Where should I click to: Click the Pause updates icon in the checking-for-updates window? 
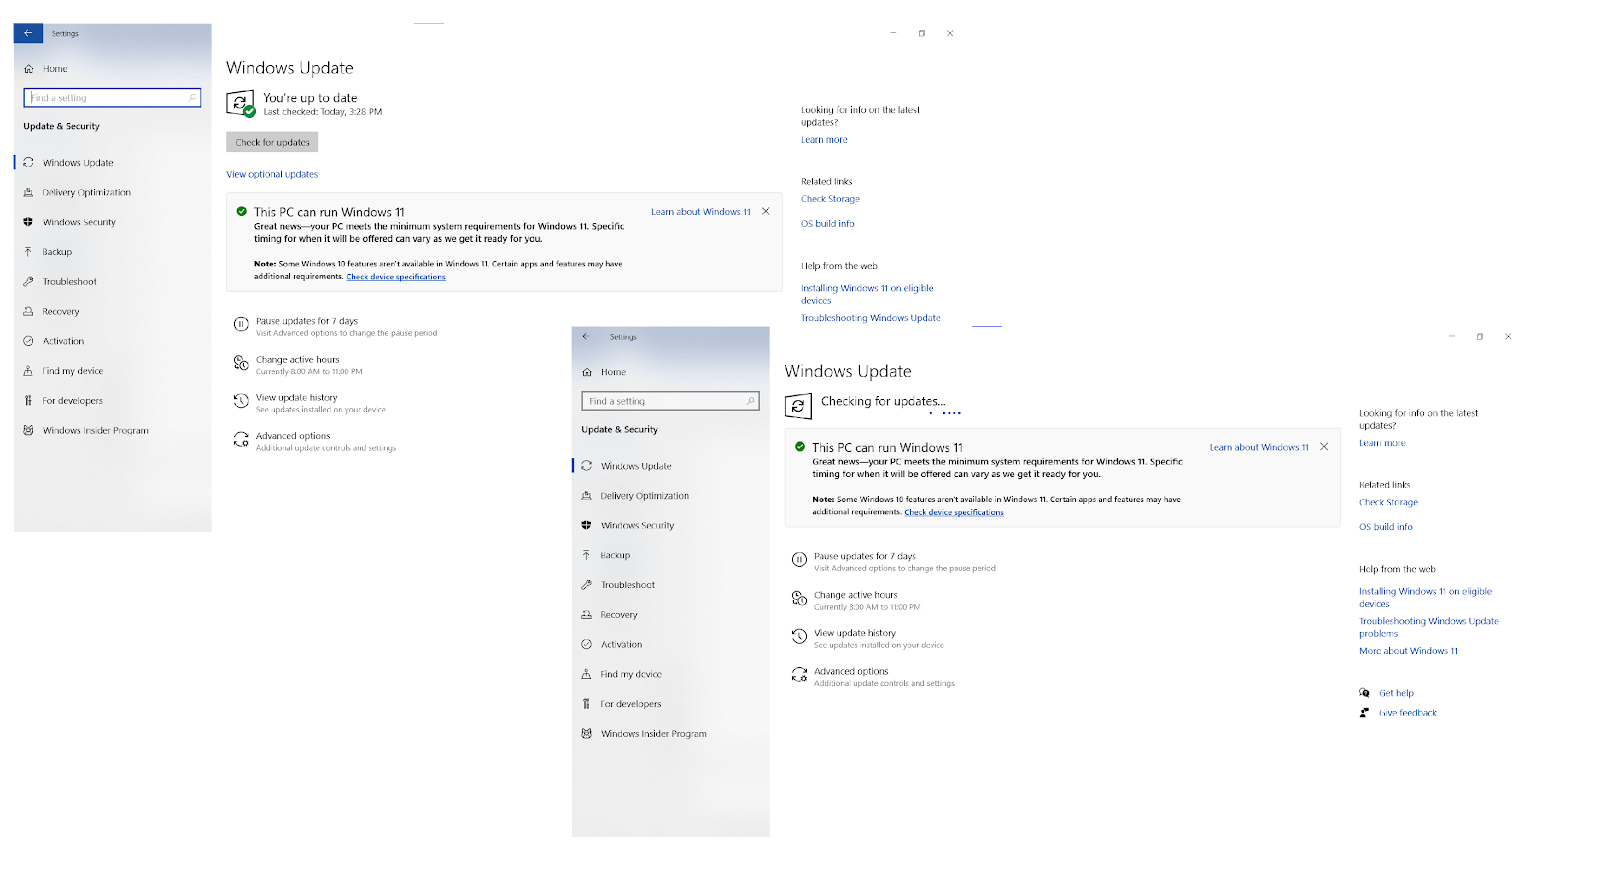coord(799,560)
